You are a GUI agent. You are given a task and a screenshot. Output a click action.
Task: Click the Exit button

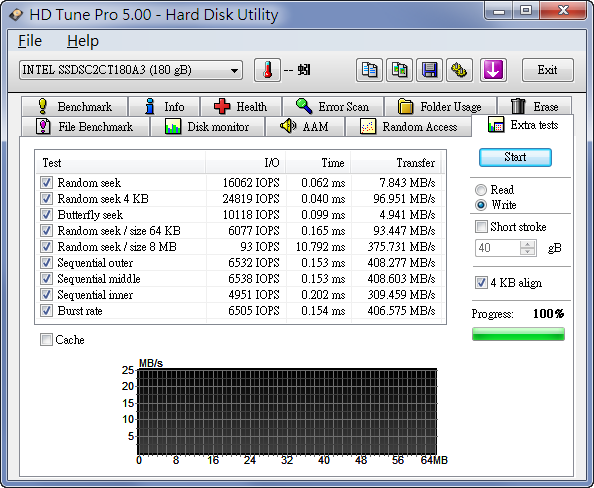[547, 70]
